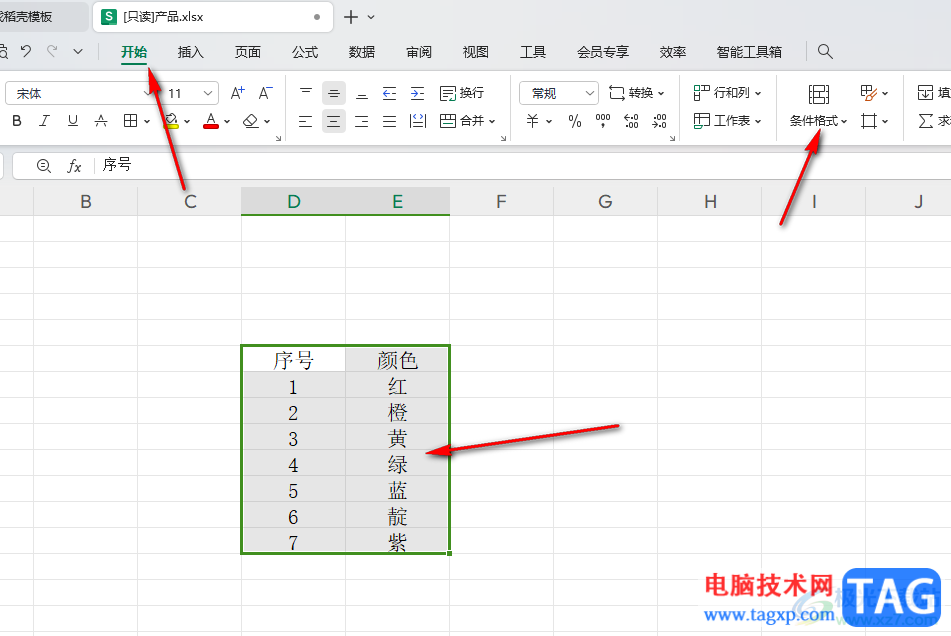This screenshot has width=951, height=636.
Task: Open the 工作表 worksheet menu
Action: tap(727, 121)
